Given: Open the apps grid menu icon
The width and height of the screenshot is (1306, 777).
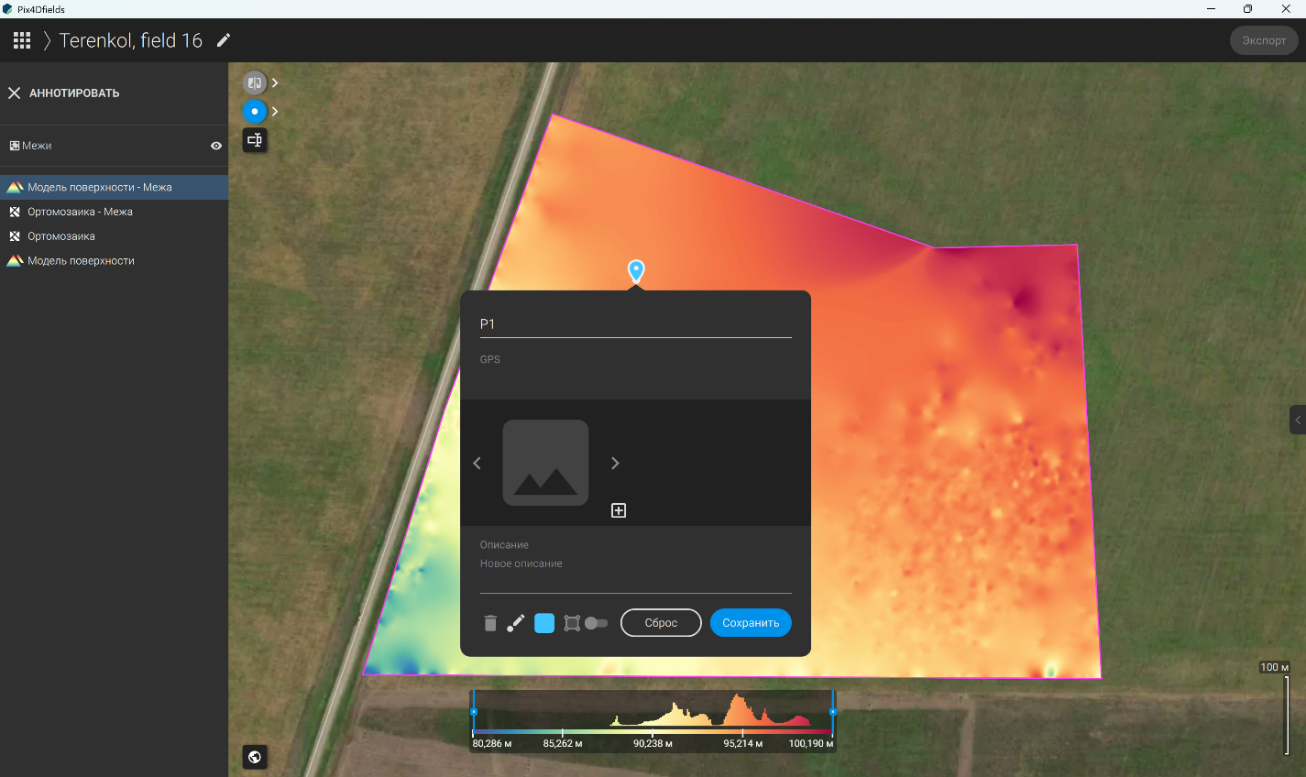Looking at the screenshot, I should (21, 41).
